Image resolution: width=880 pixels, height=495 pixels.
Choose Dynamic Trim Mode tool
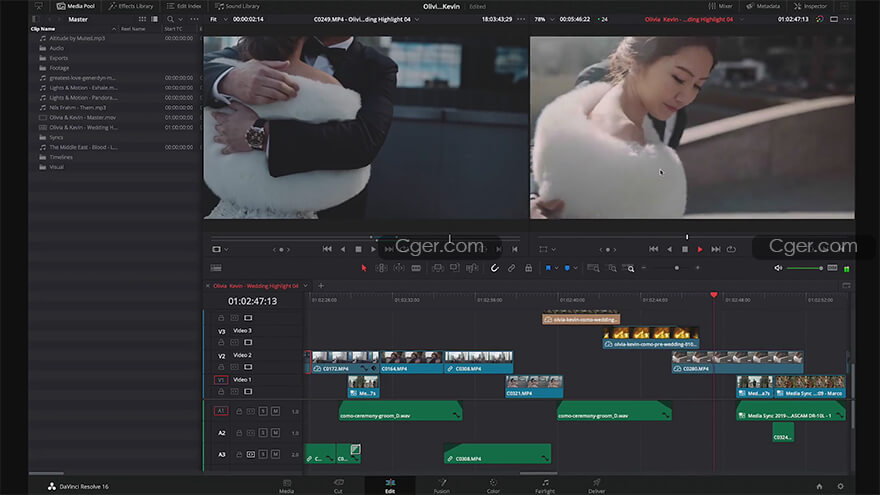[x=398, y=268]
